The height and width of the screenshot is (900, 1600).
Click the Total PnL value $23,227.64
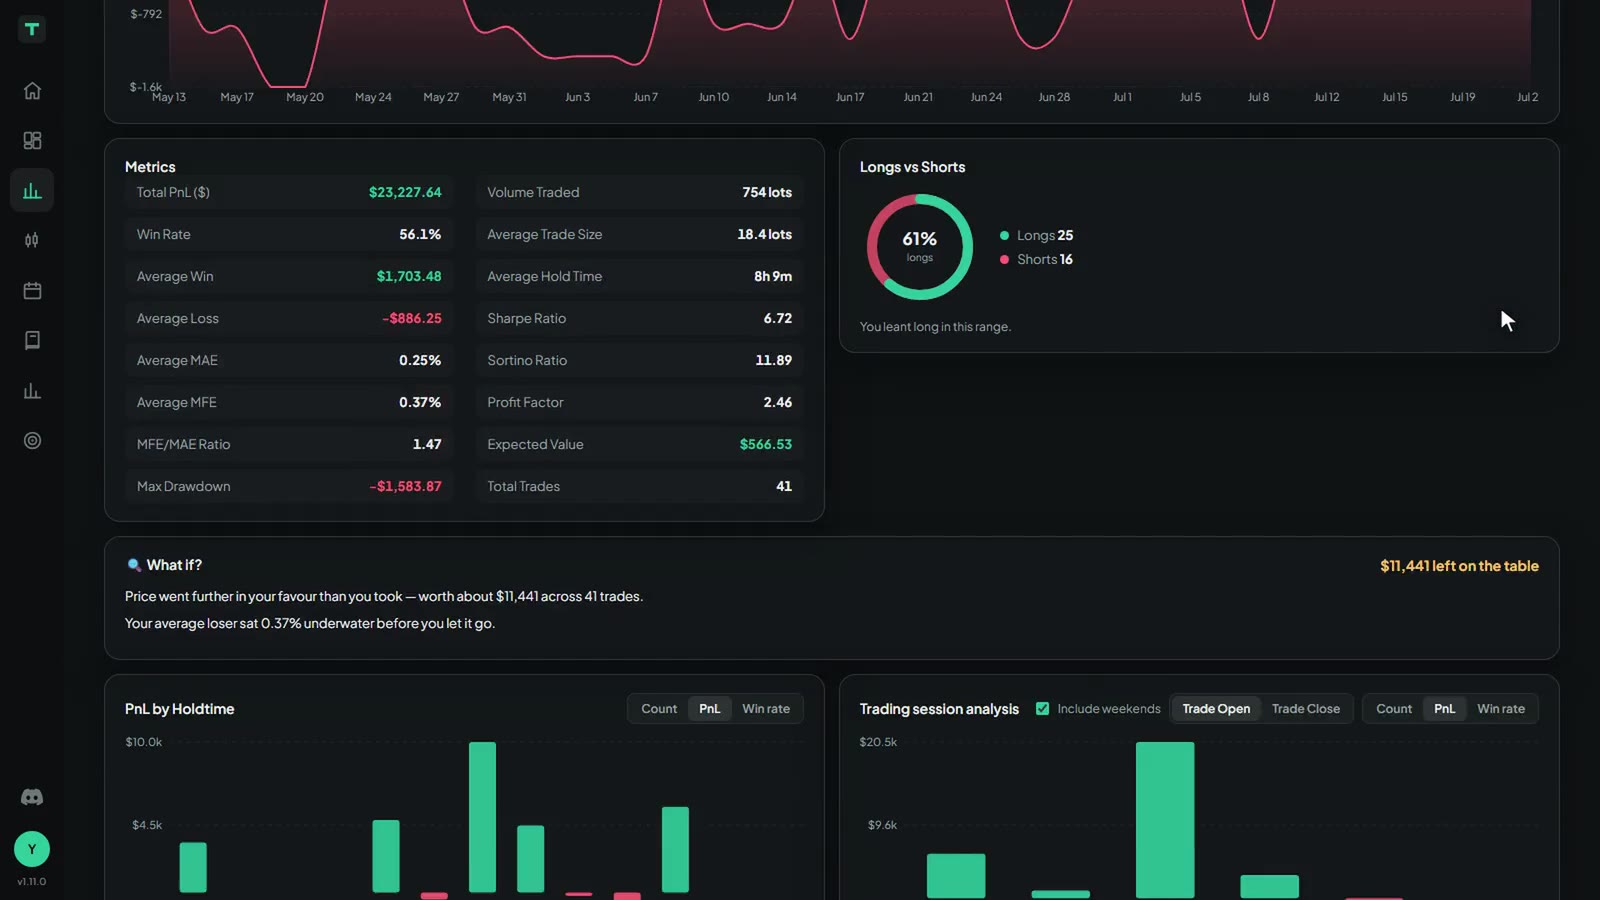click(405, 192)
